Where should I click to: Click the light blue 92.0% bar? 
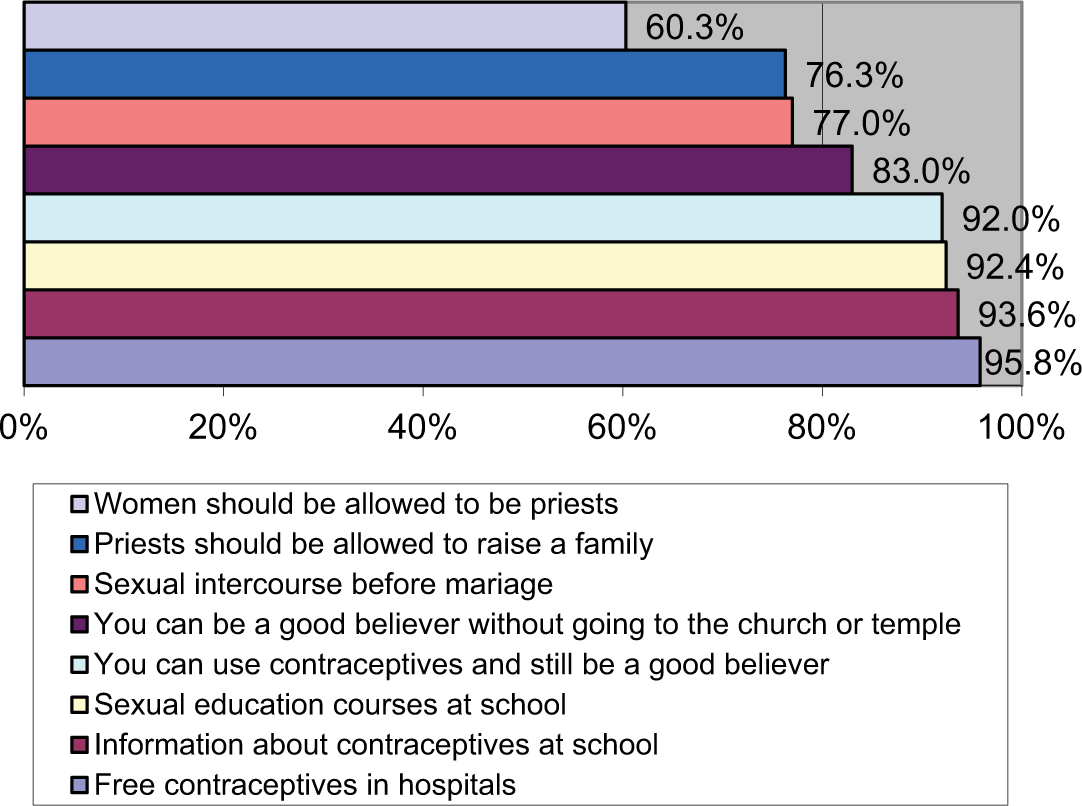coord(483,218)
